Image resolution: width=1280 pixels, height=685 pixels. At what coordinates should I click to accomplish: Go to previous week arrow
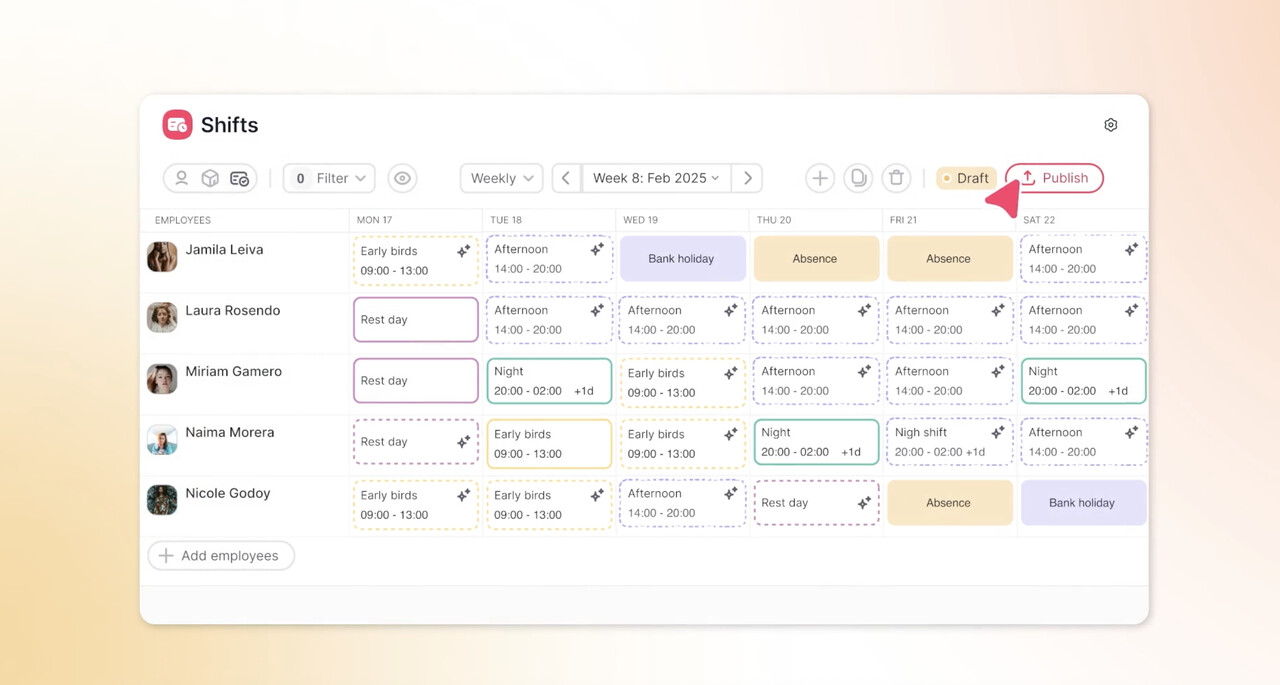point(566,178)
